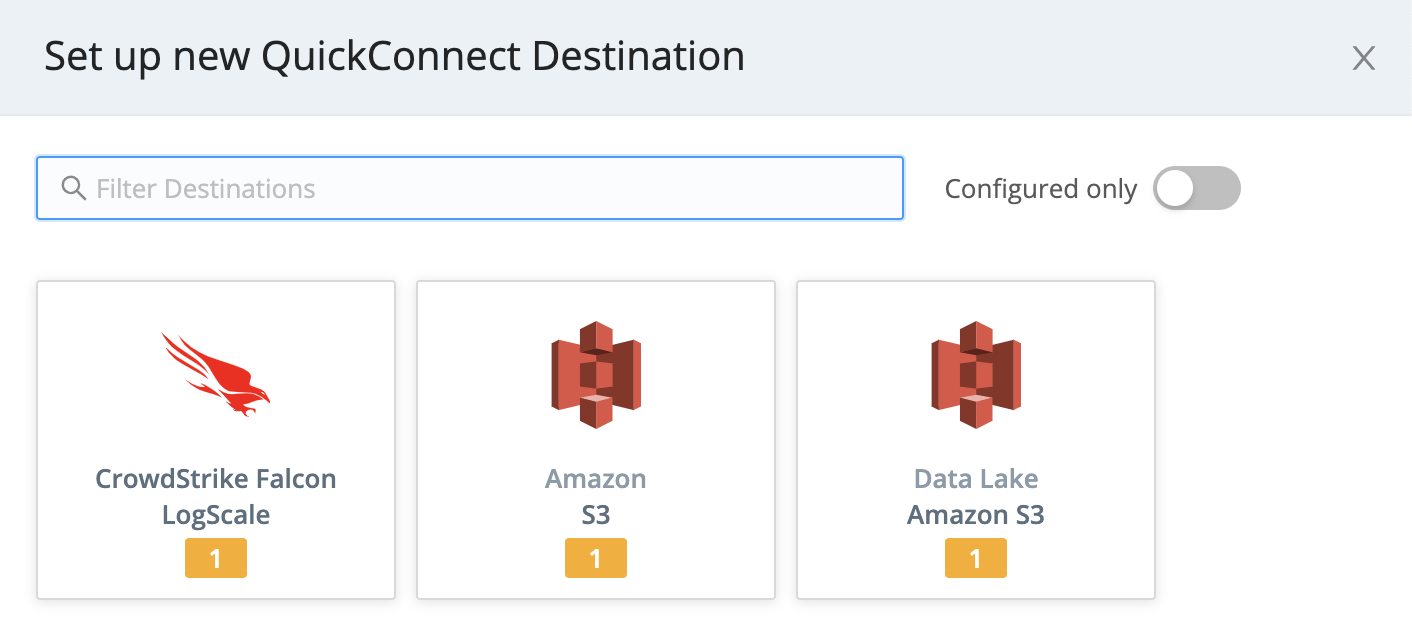Select the CrowdStrike Falcon LogScale destination icon

pos(215,373)
